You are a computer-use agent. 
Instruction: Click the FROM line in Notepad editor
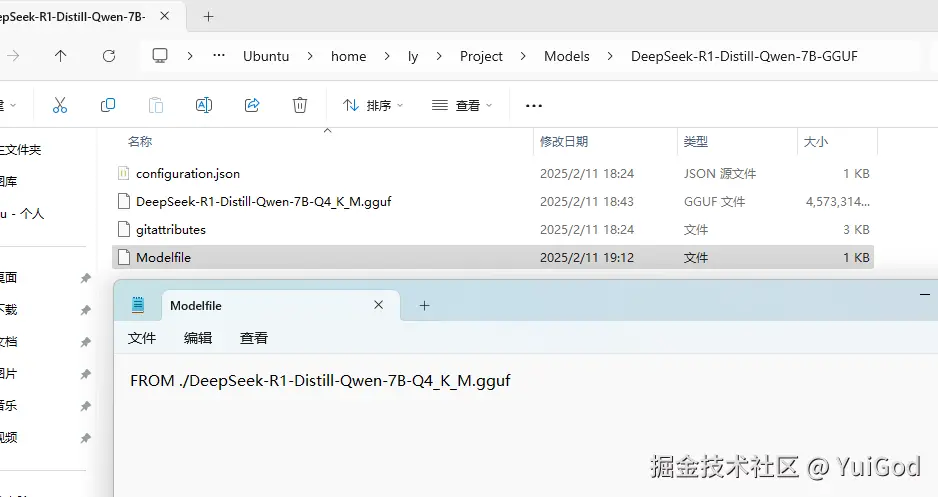click(320, 381)
